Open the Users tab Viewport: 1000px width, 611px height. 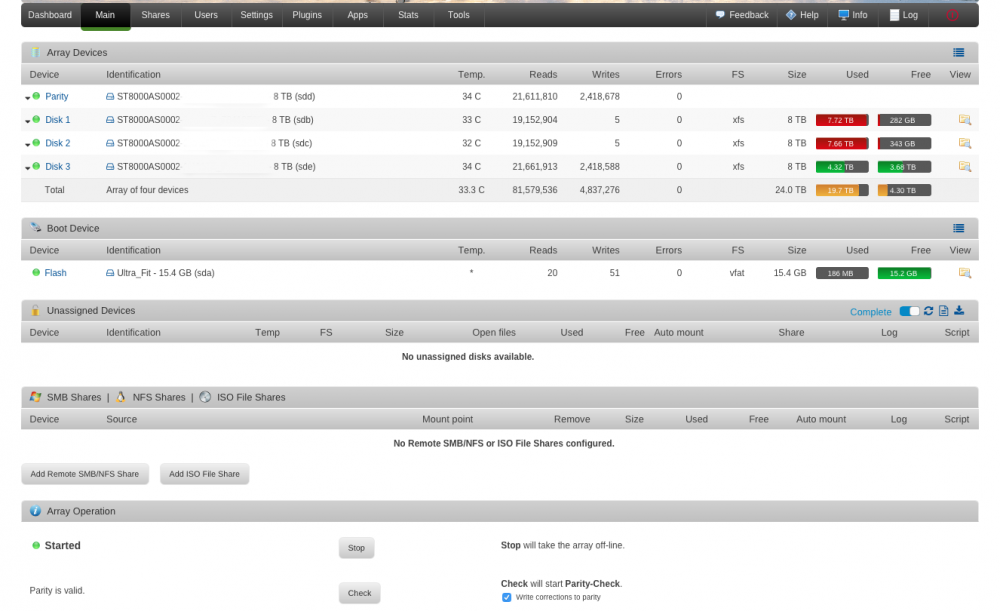point(205,15)
